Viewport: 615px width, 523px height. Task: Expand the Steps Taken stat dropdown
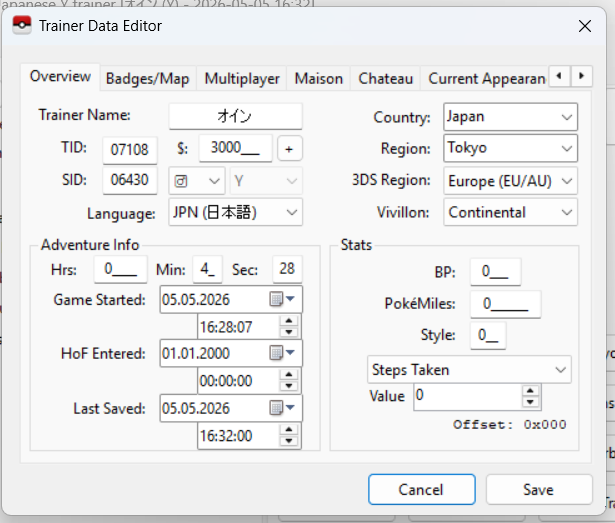click(x=469, y=370)
